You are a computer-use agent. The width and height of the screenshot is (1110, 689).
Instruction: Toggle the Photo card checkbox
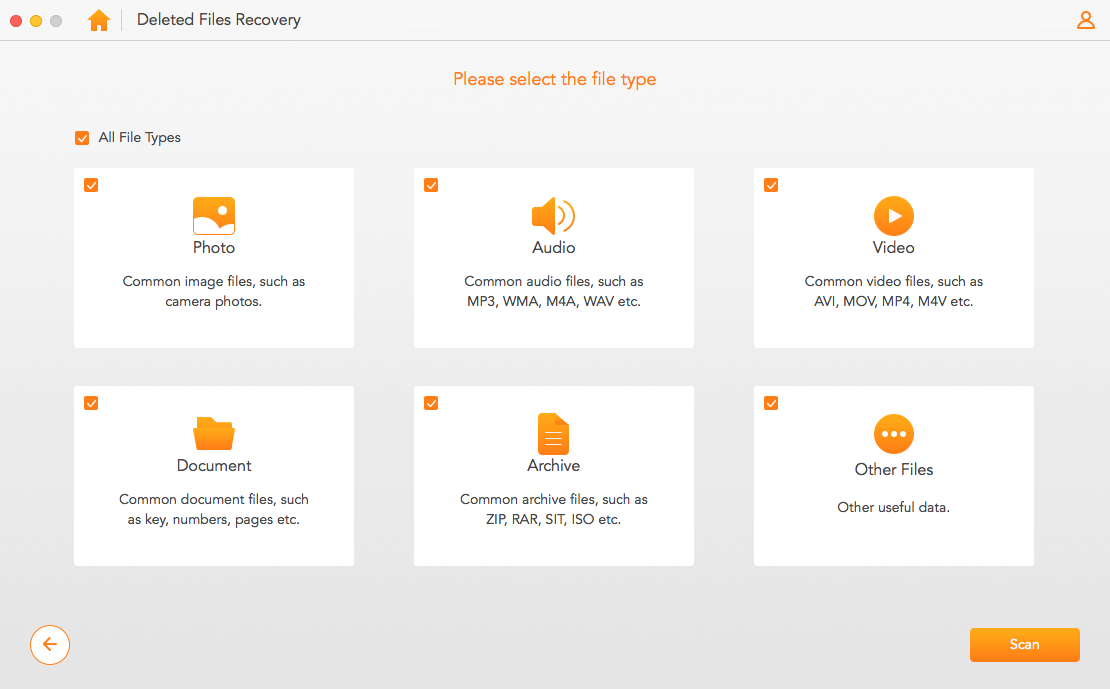[91, 186]
